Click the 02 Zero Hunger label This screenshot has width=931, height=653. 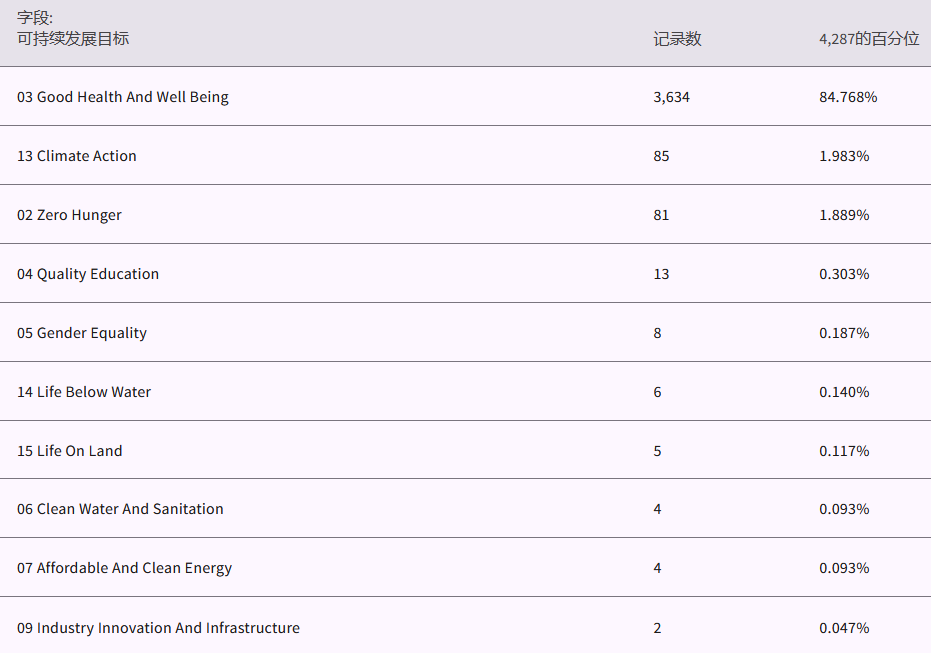tap(69, 215)
